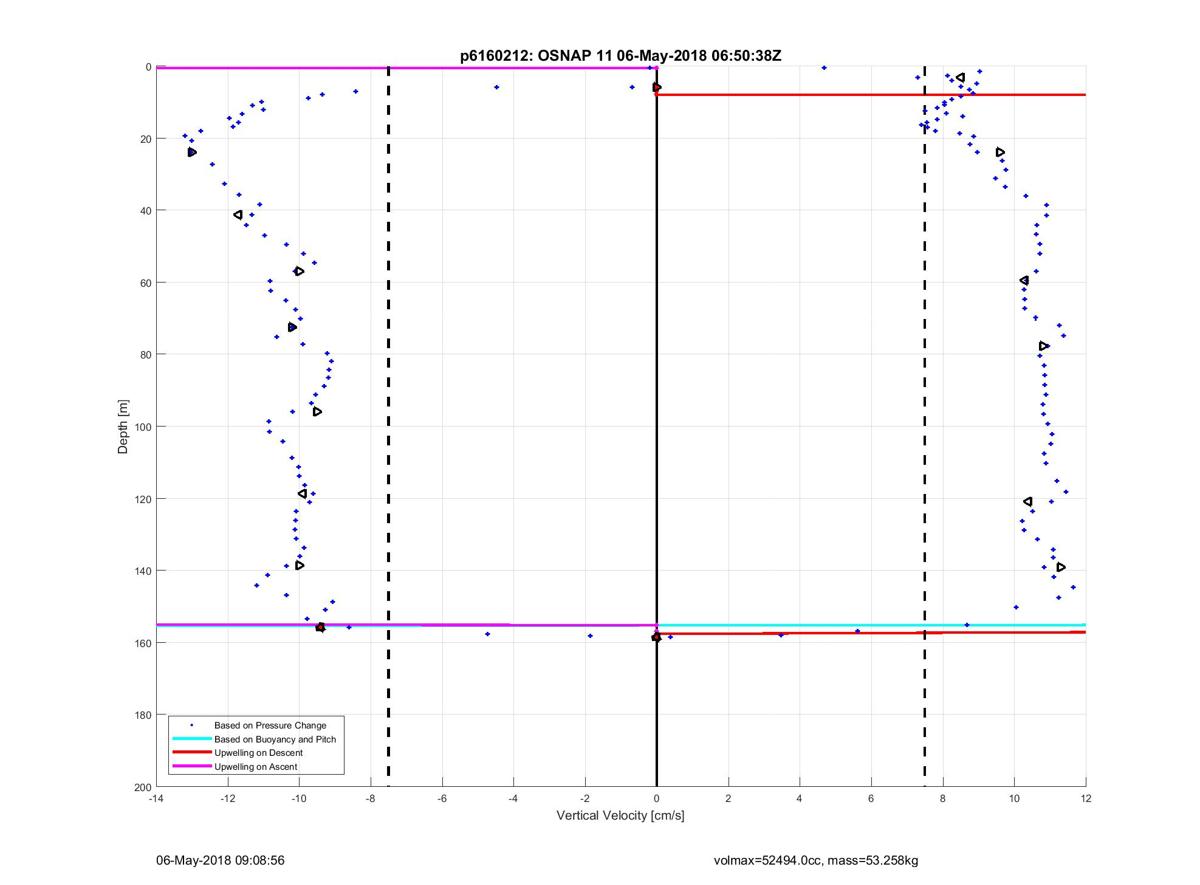
Task: Click the x-axis tick label '10'
Action: click(x=1014, y=798)
